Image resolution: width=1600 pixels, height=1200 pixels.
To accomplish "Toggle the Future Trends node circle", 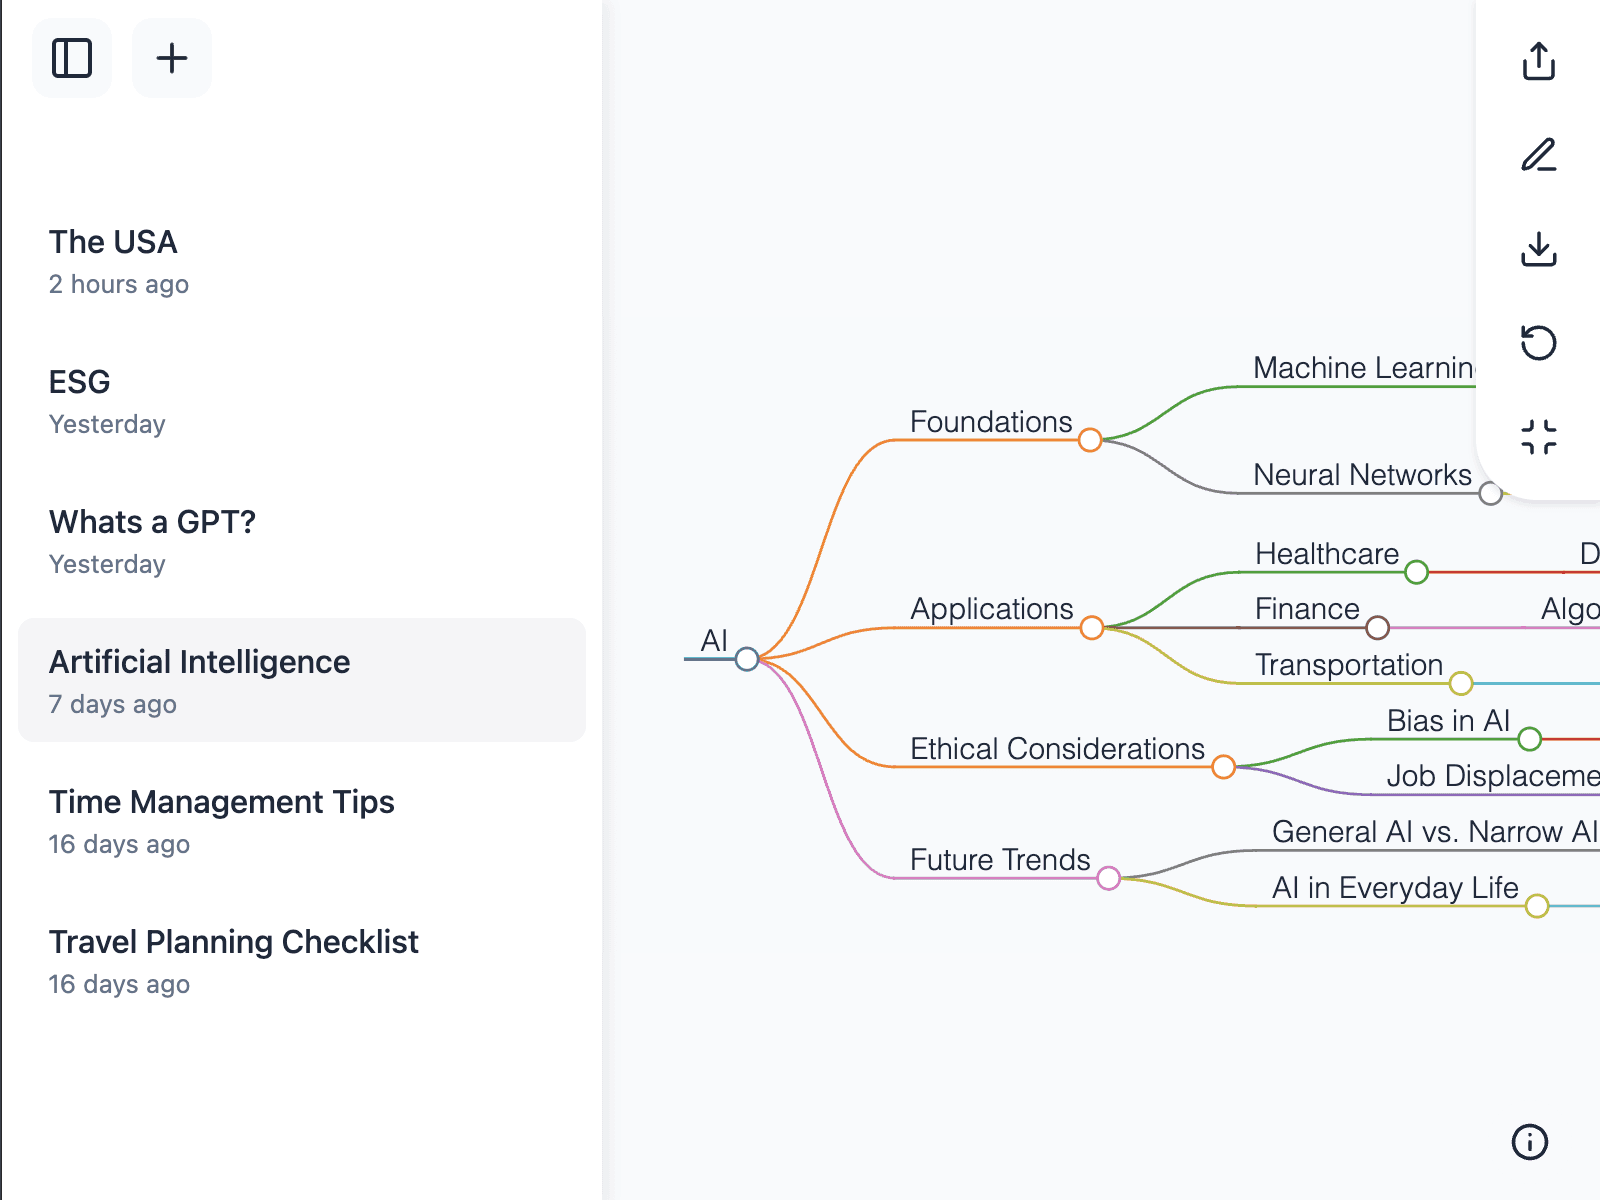I will coord(1108,878).
